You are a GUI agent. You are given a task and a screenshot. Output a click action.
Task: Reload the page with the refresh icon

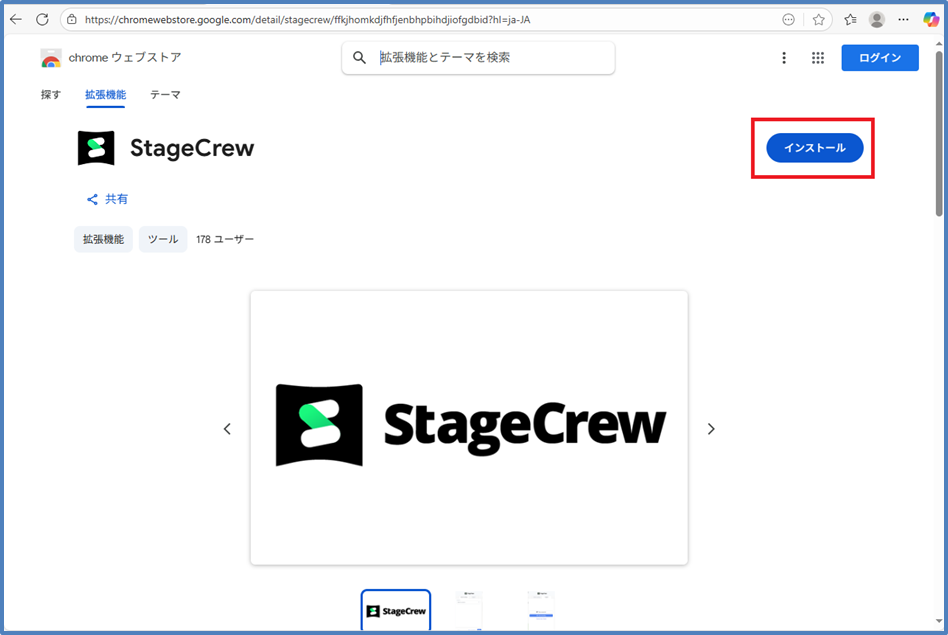pos(42,19)
